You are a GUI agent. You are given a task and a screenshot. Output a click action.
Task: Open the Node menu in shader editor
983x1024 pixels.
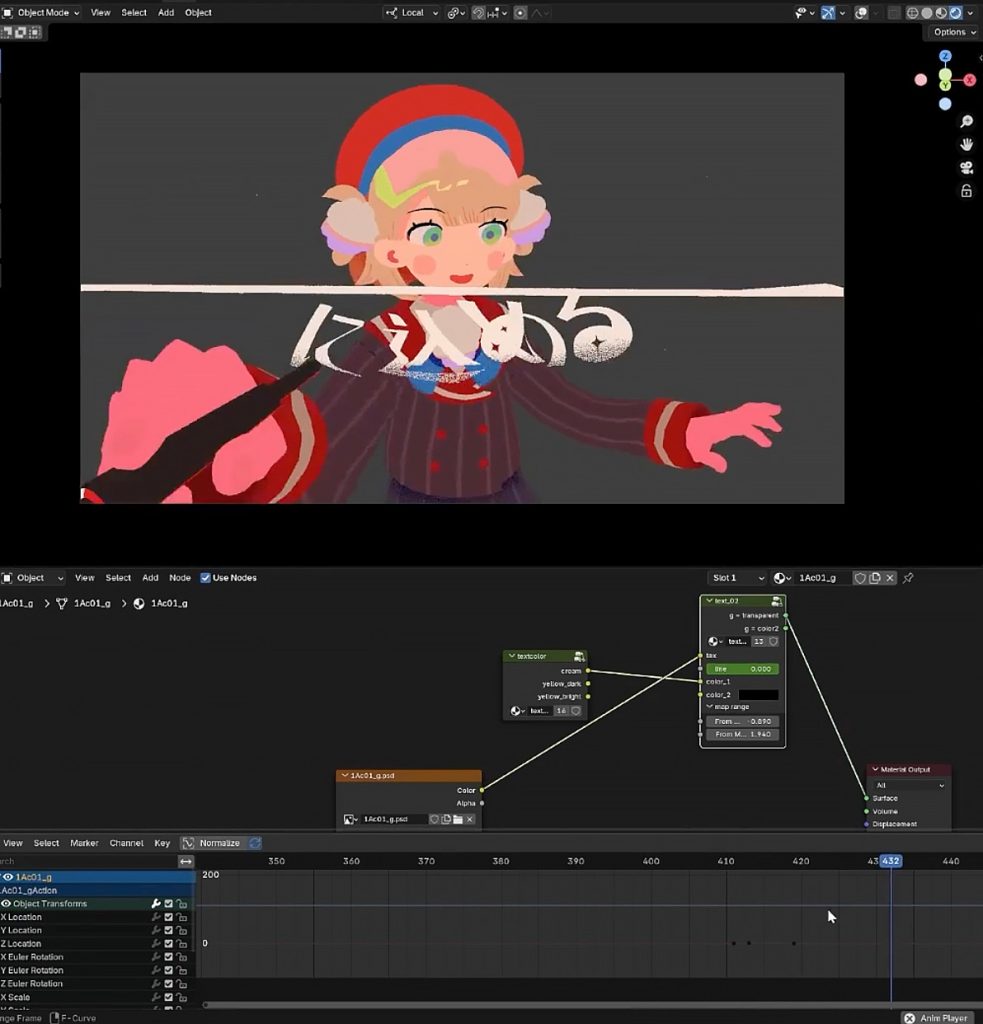tap(180, 578)
